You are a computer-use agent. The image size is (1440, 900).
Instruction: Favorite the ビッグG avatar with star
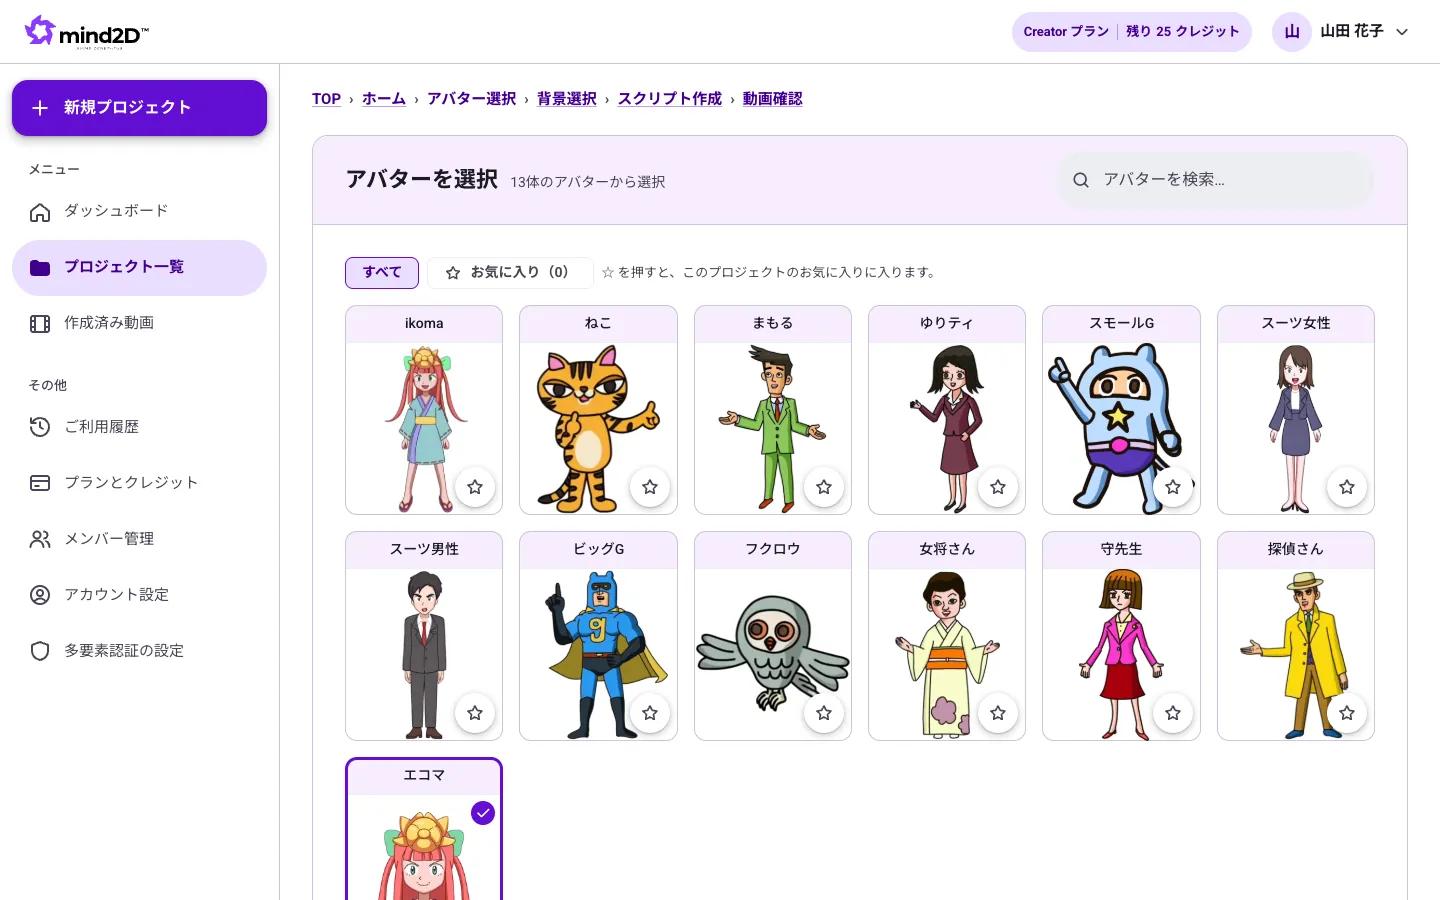(650, 713)
